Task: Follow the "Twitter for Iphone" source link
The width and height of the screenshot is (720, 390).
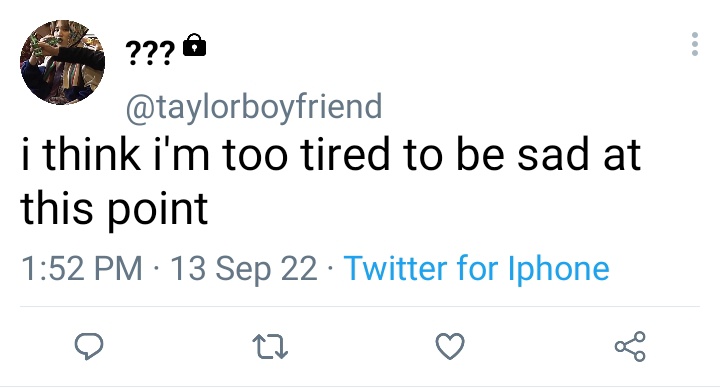Action: (x=477, y=269)
